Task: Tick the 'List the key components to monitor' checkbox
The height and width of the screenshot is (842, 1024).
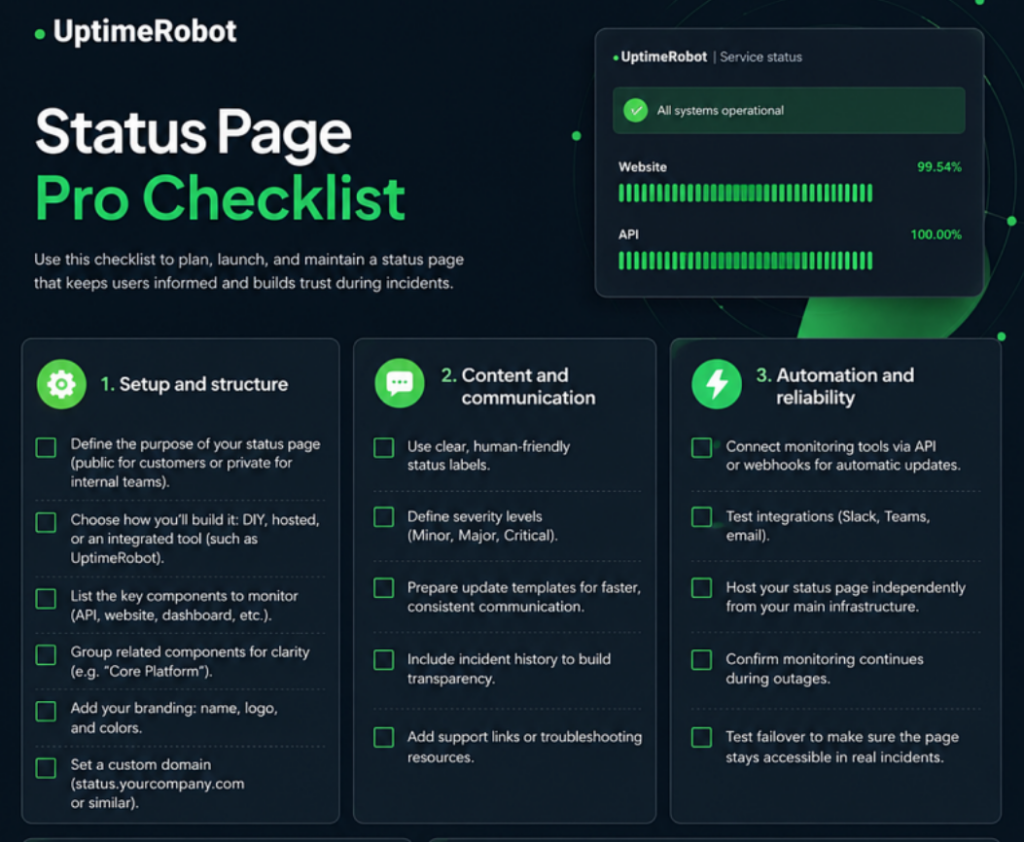Action: [46, 598]
